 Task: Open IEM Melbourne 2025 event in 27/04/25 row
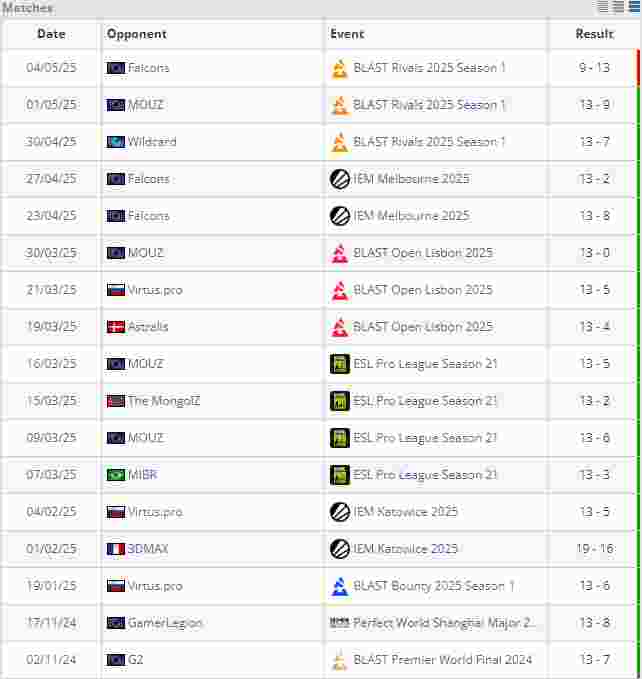pos(411,179)
